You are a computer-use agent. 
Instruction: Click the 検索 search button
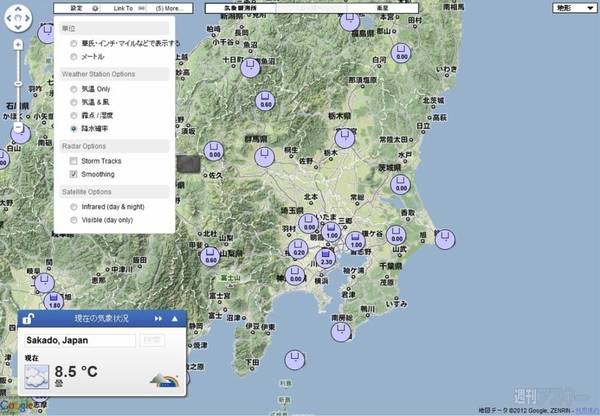(153, 341)
